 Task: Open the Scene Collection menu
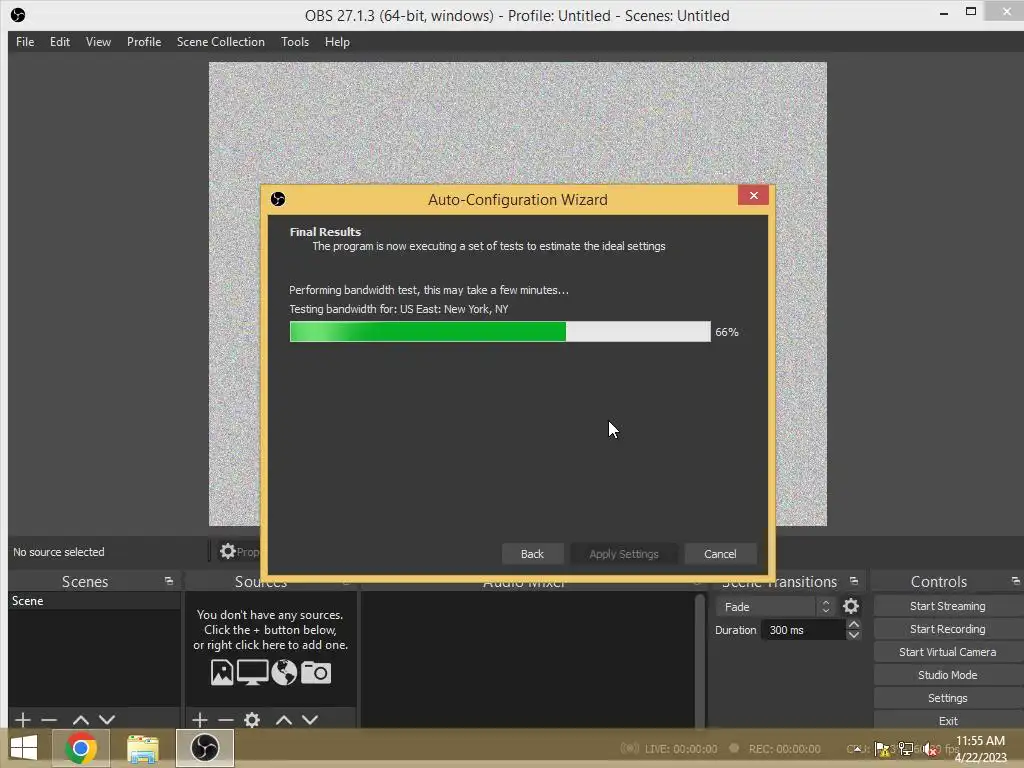pyautogui.click(x=221, y=42)
